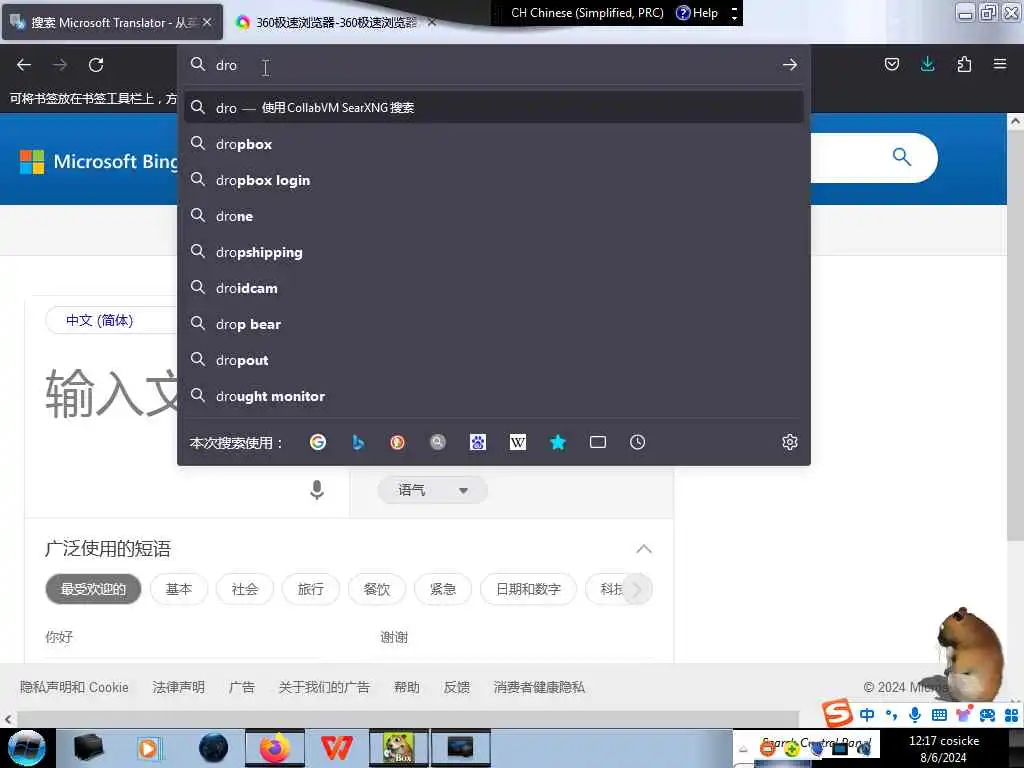Search history via the clock icon
The image size is (1024, 768).
(x=637, y=442)
